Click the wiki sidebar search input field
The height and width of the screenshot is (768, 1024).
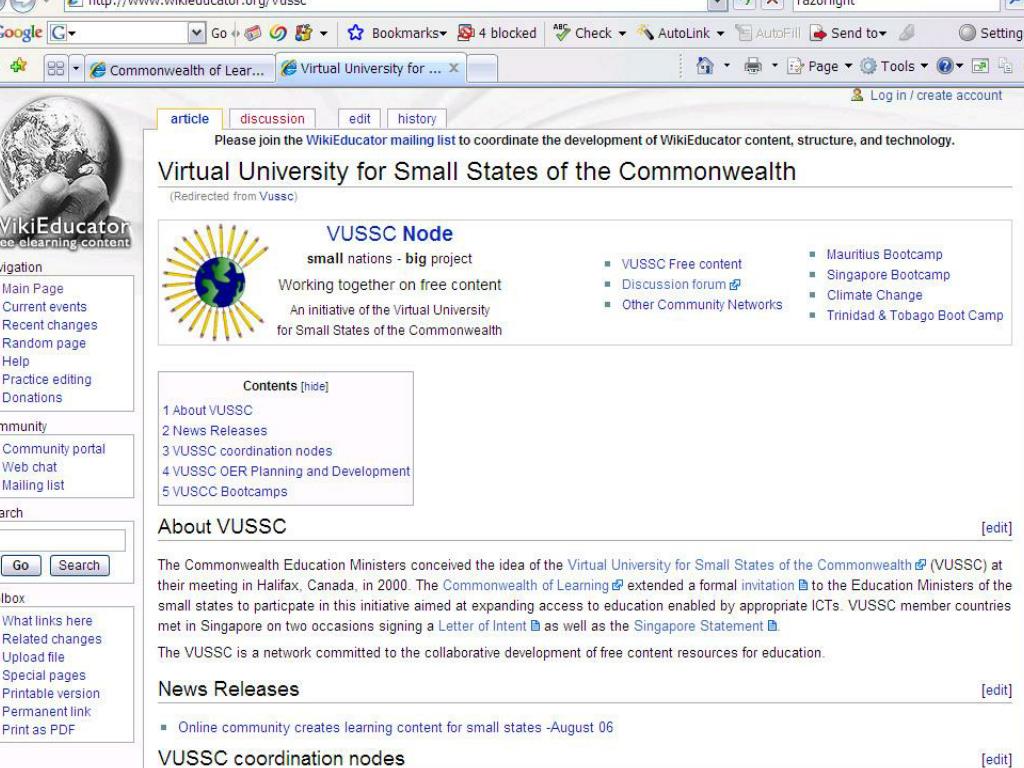63,541
